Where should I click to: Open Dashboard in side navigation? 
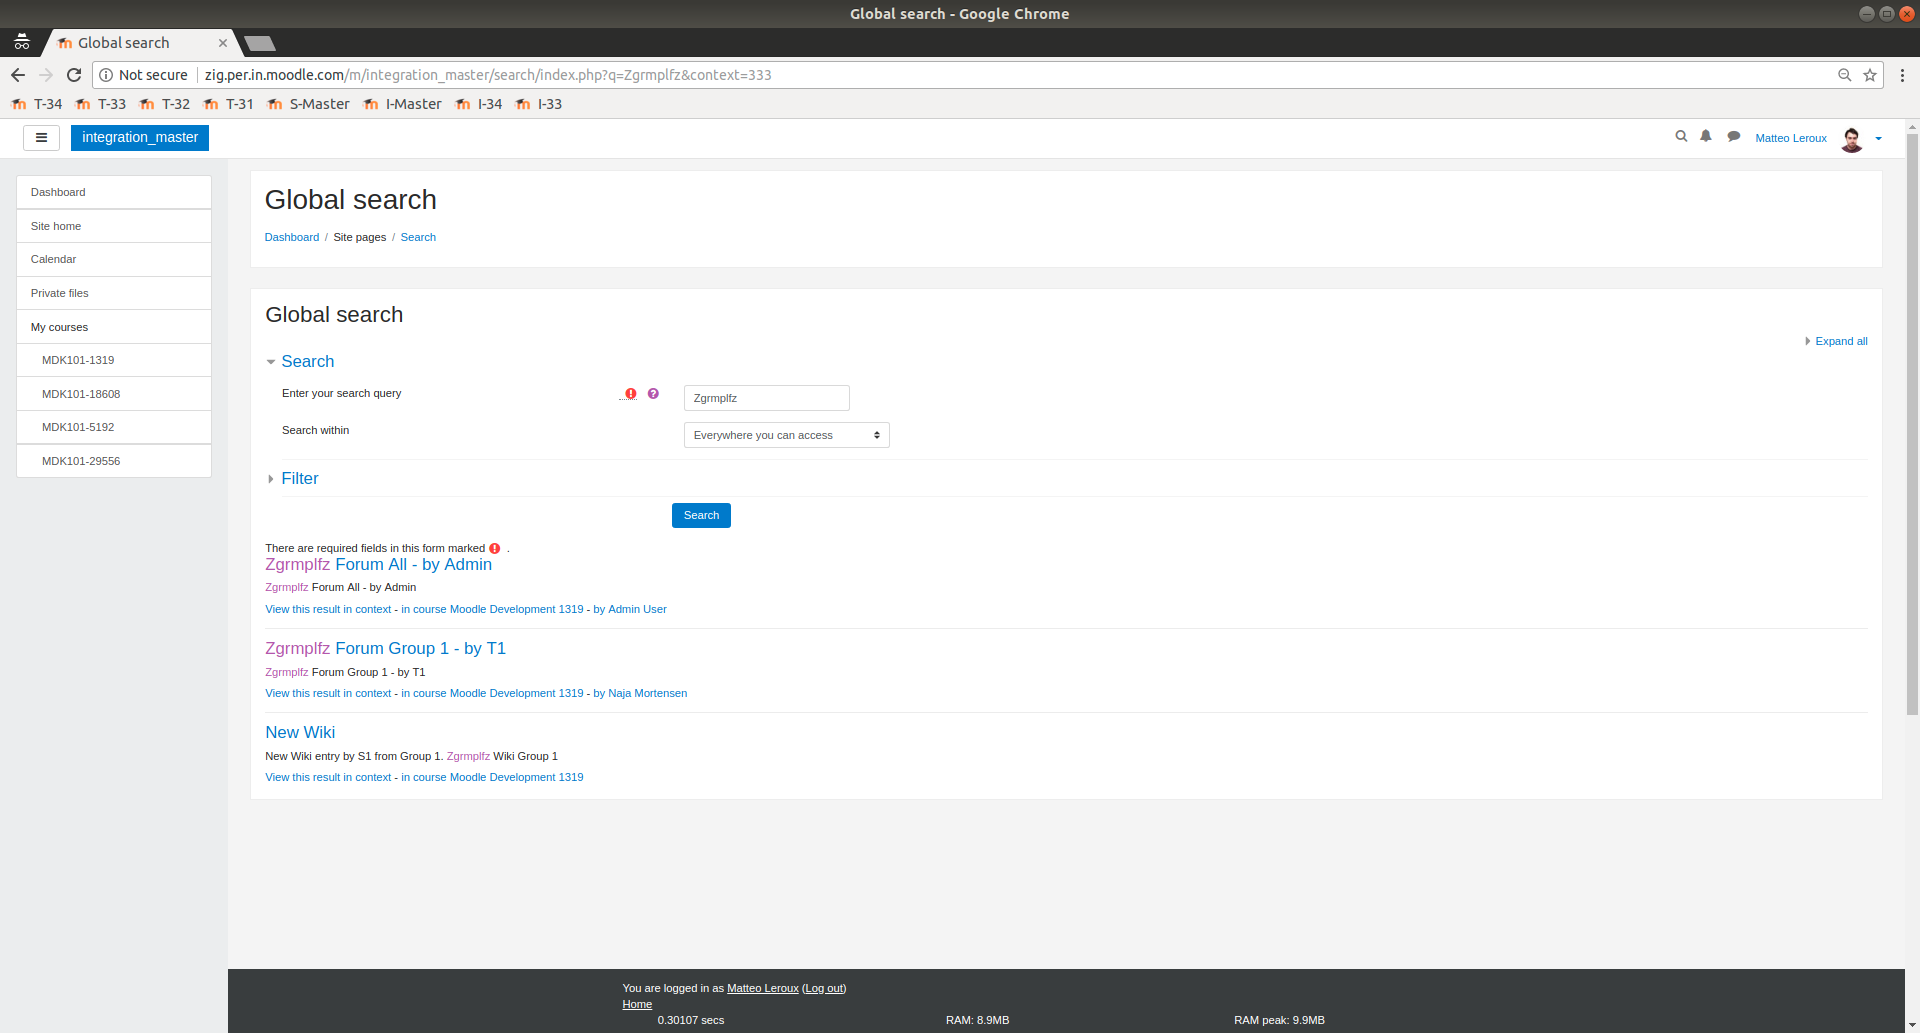[114, 192]
